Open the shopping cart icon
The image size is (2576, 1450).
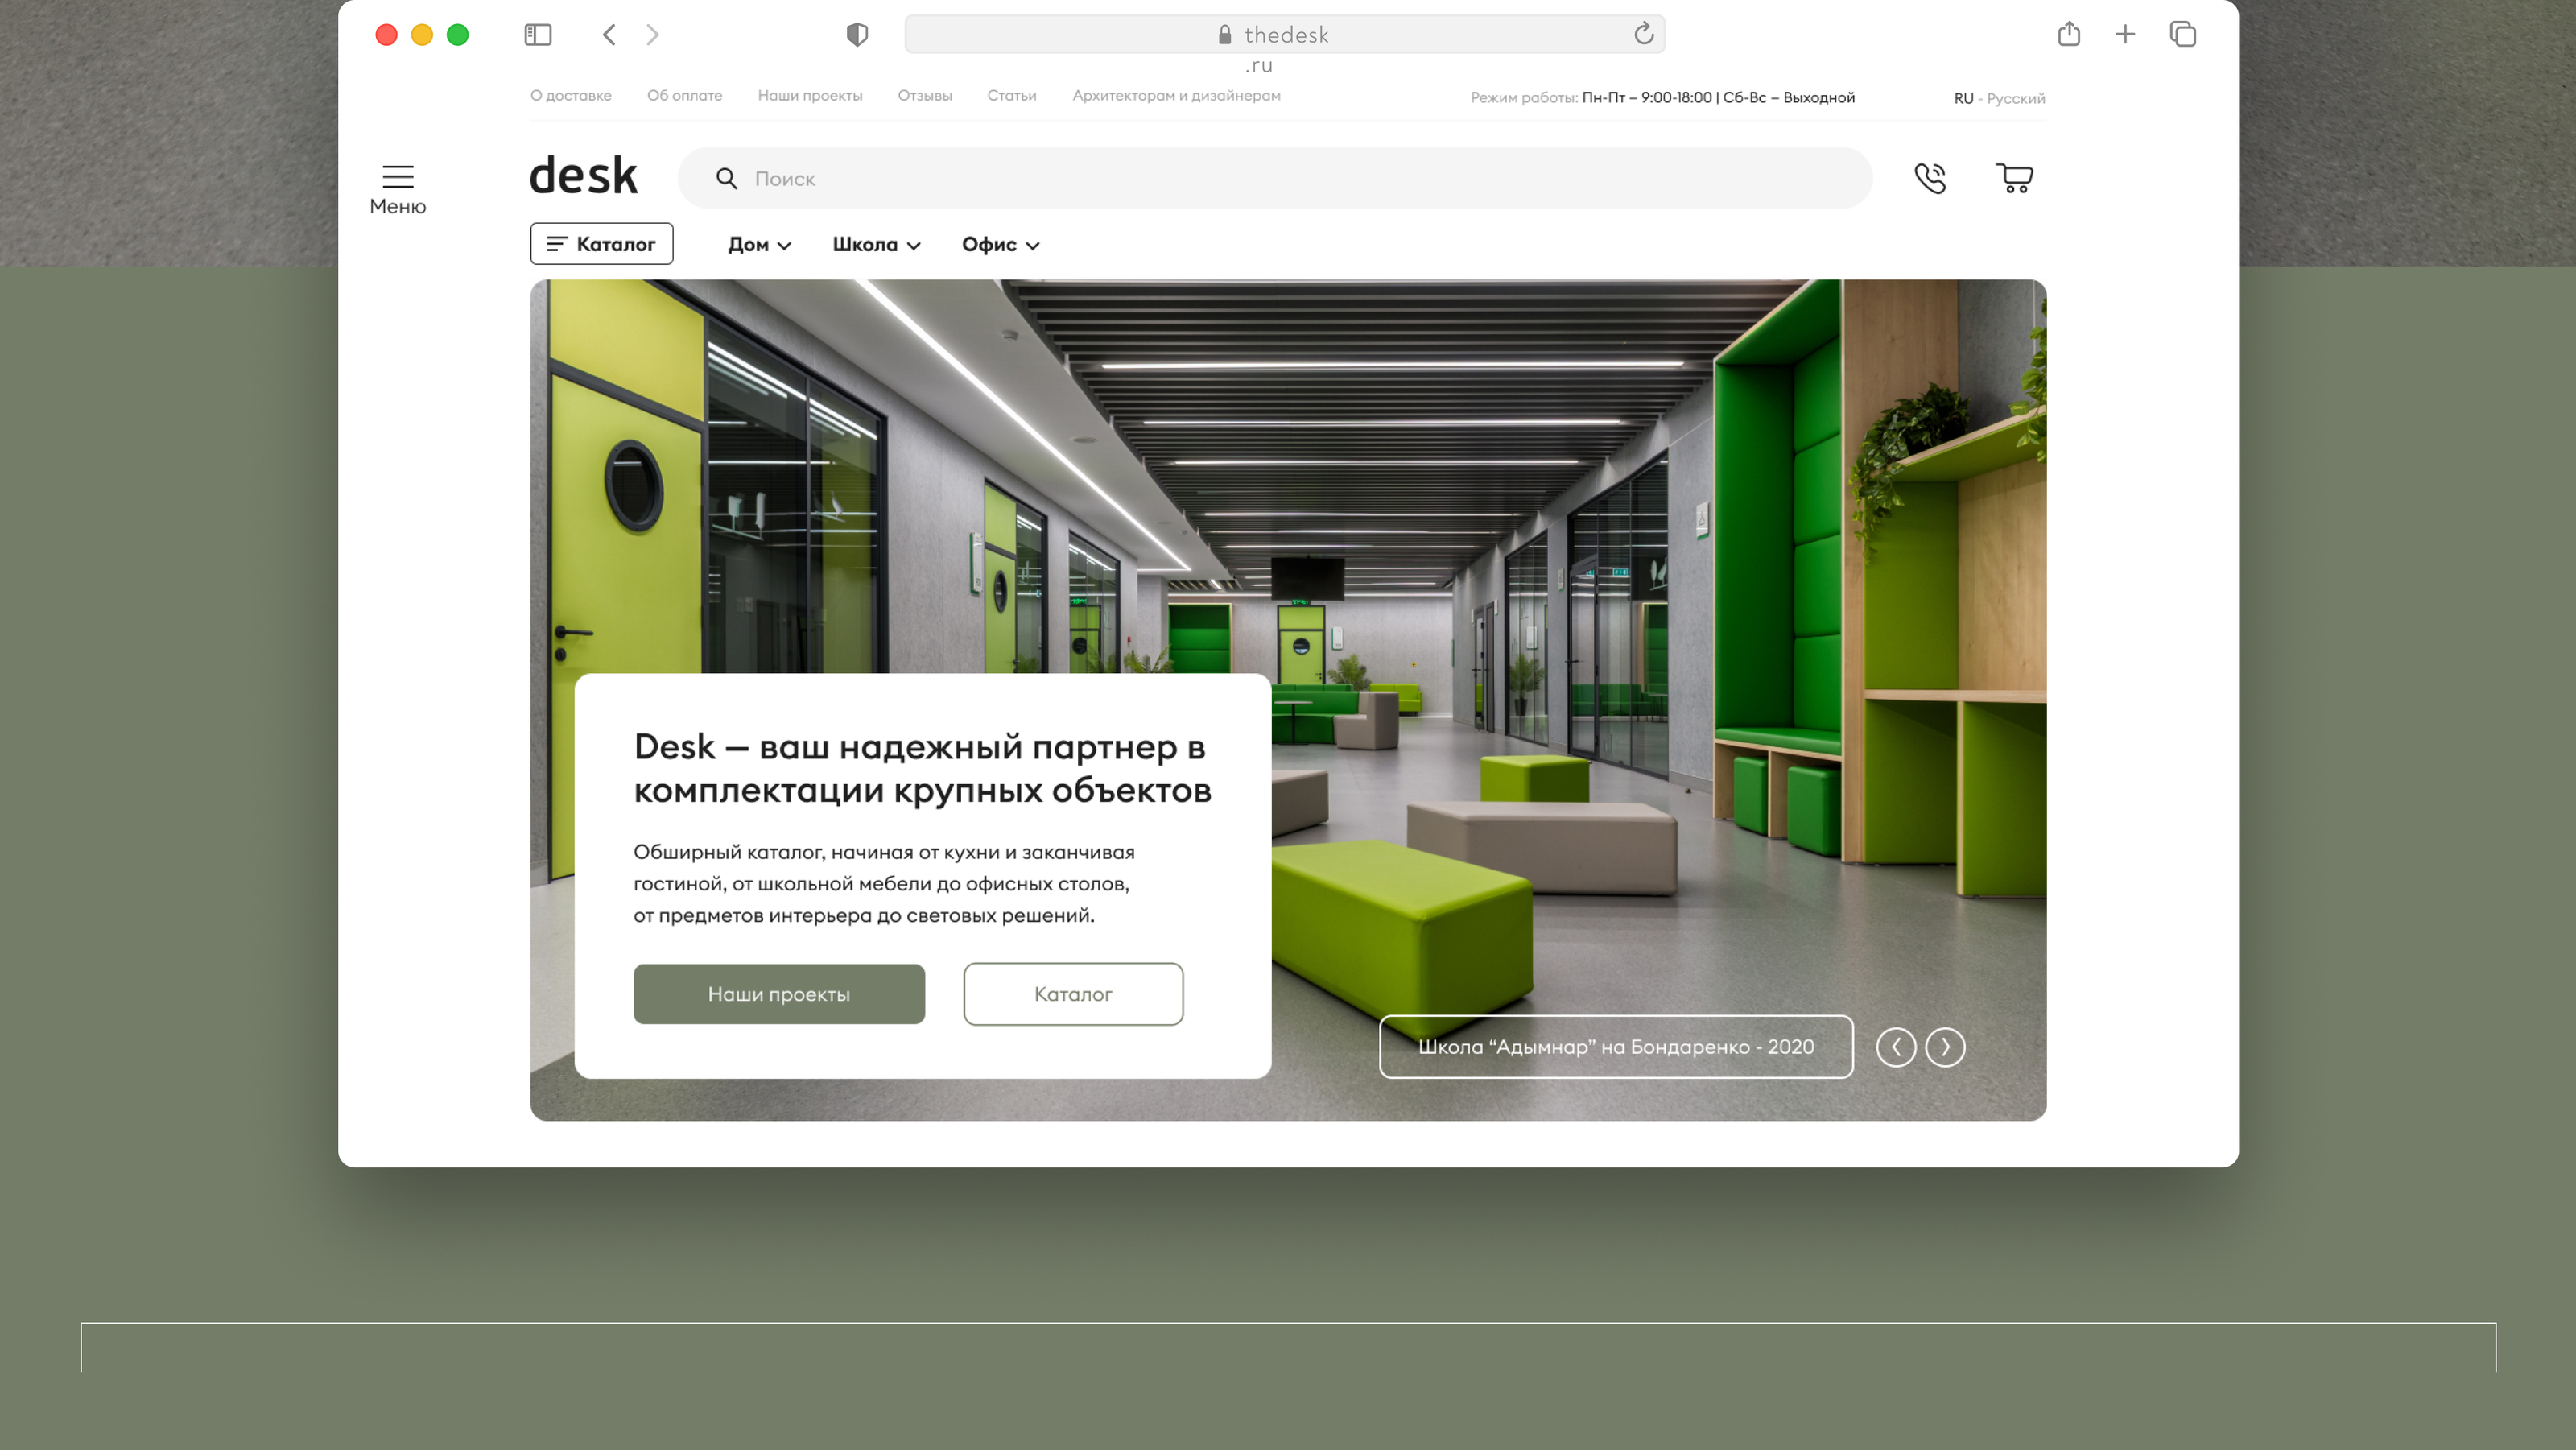[2014, 178]
